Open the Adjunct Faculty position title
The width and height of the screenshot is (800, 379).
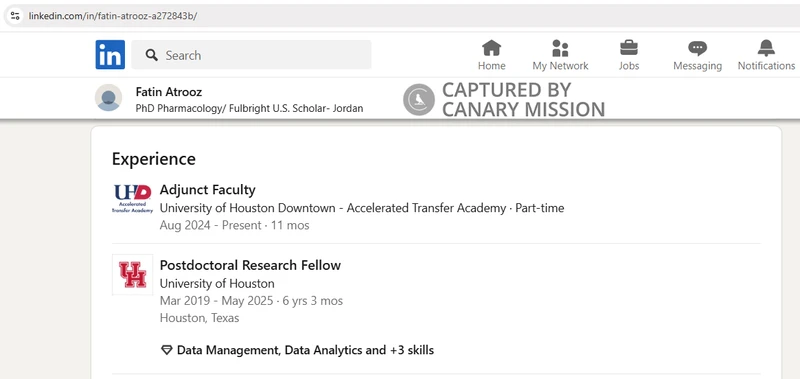click(207, 190)
